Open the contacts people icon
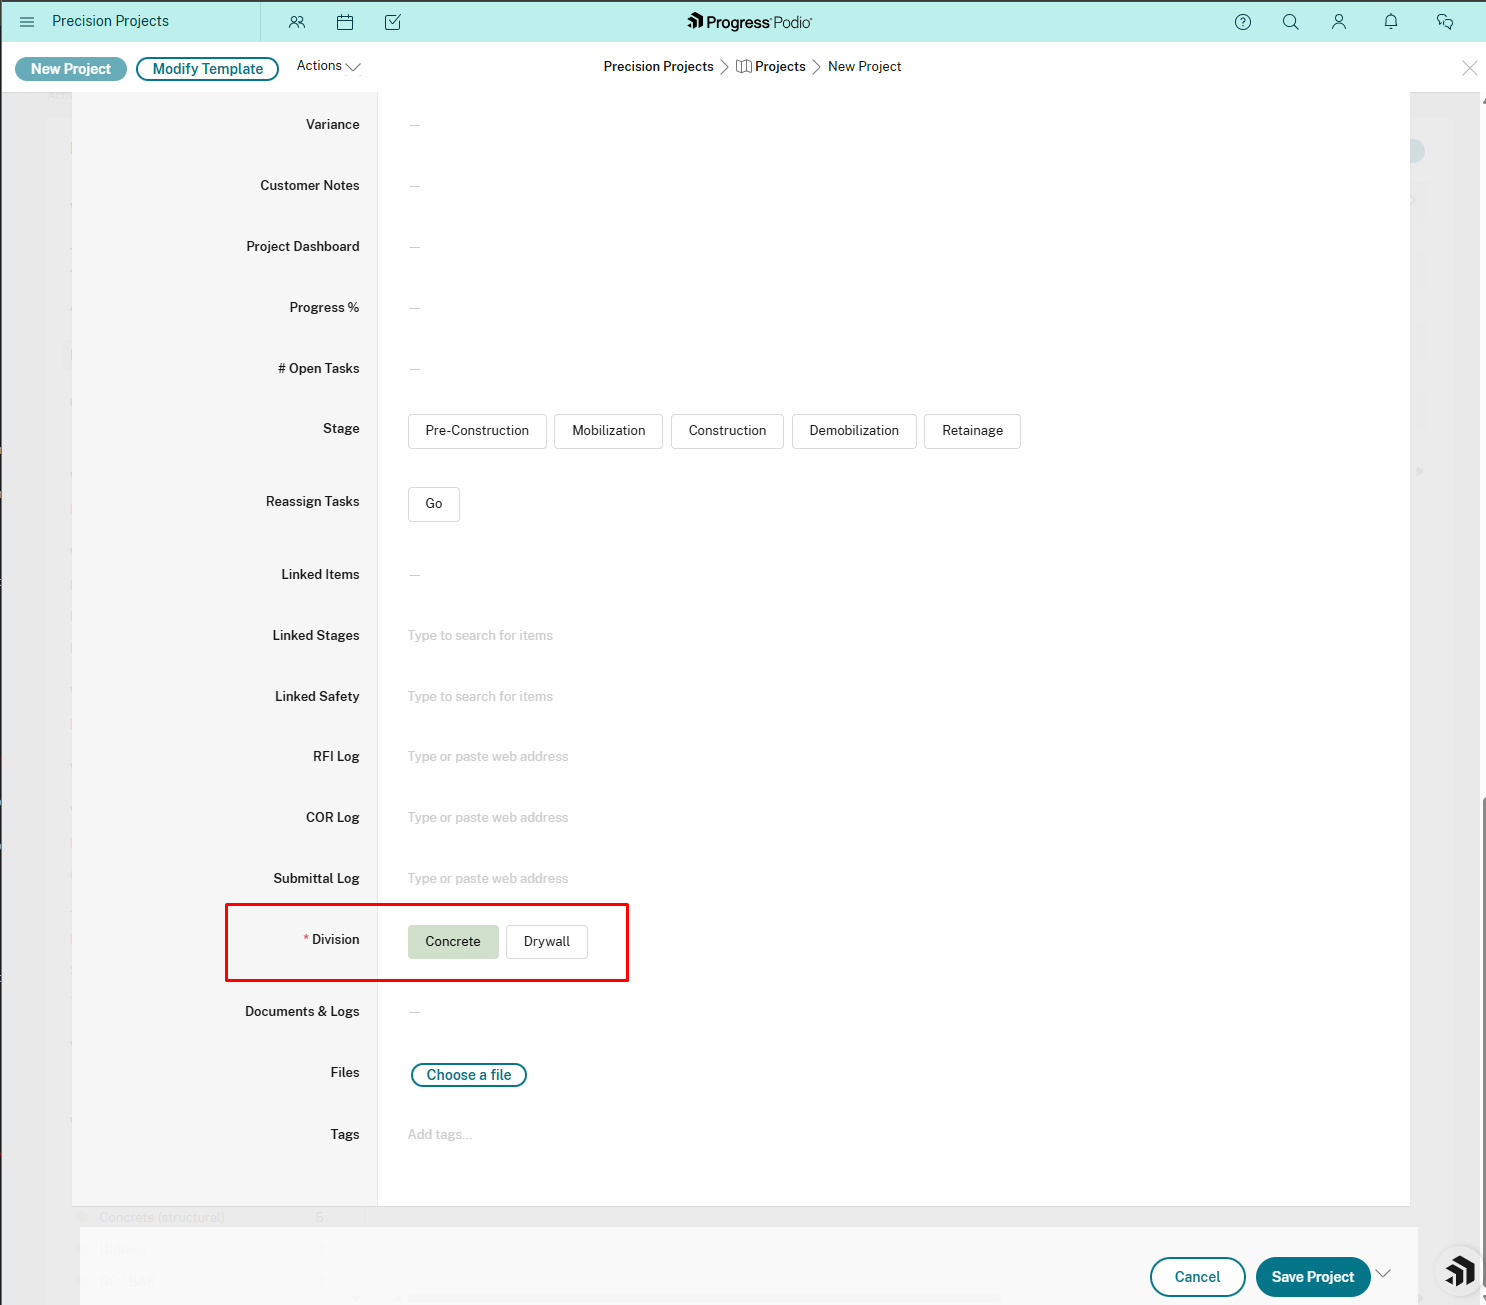Screen dimensions: 1486x1305 click(297, 22)
